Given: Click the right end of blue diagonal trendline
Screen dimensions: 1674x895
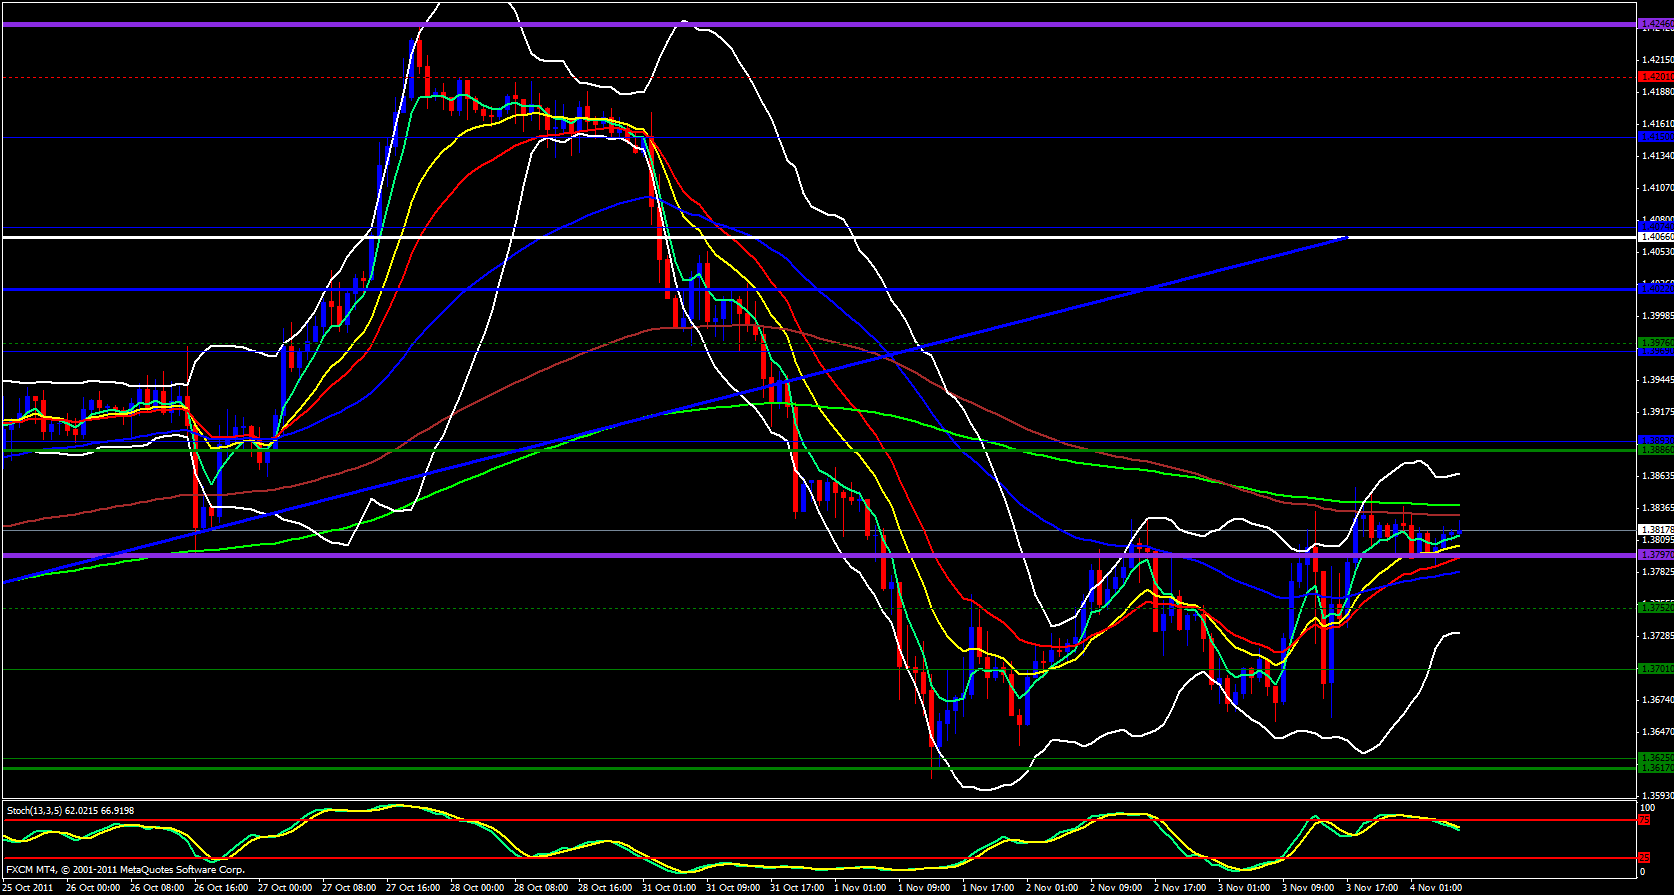Looking at the screenshot, I should click(1347, 238).
